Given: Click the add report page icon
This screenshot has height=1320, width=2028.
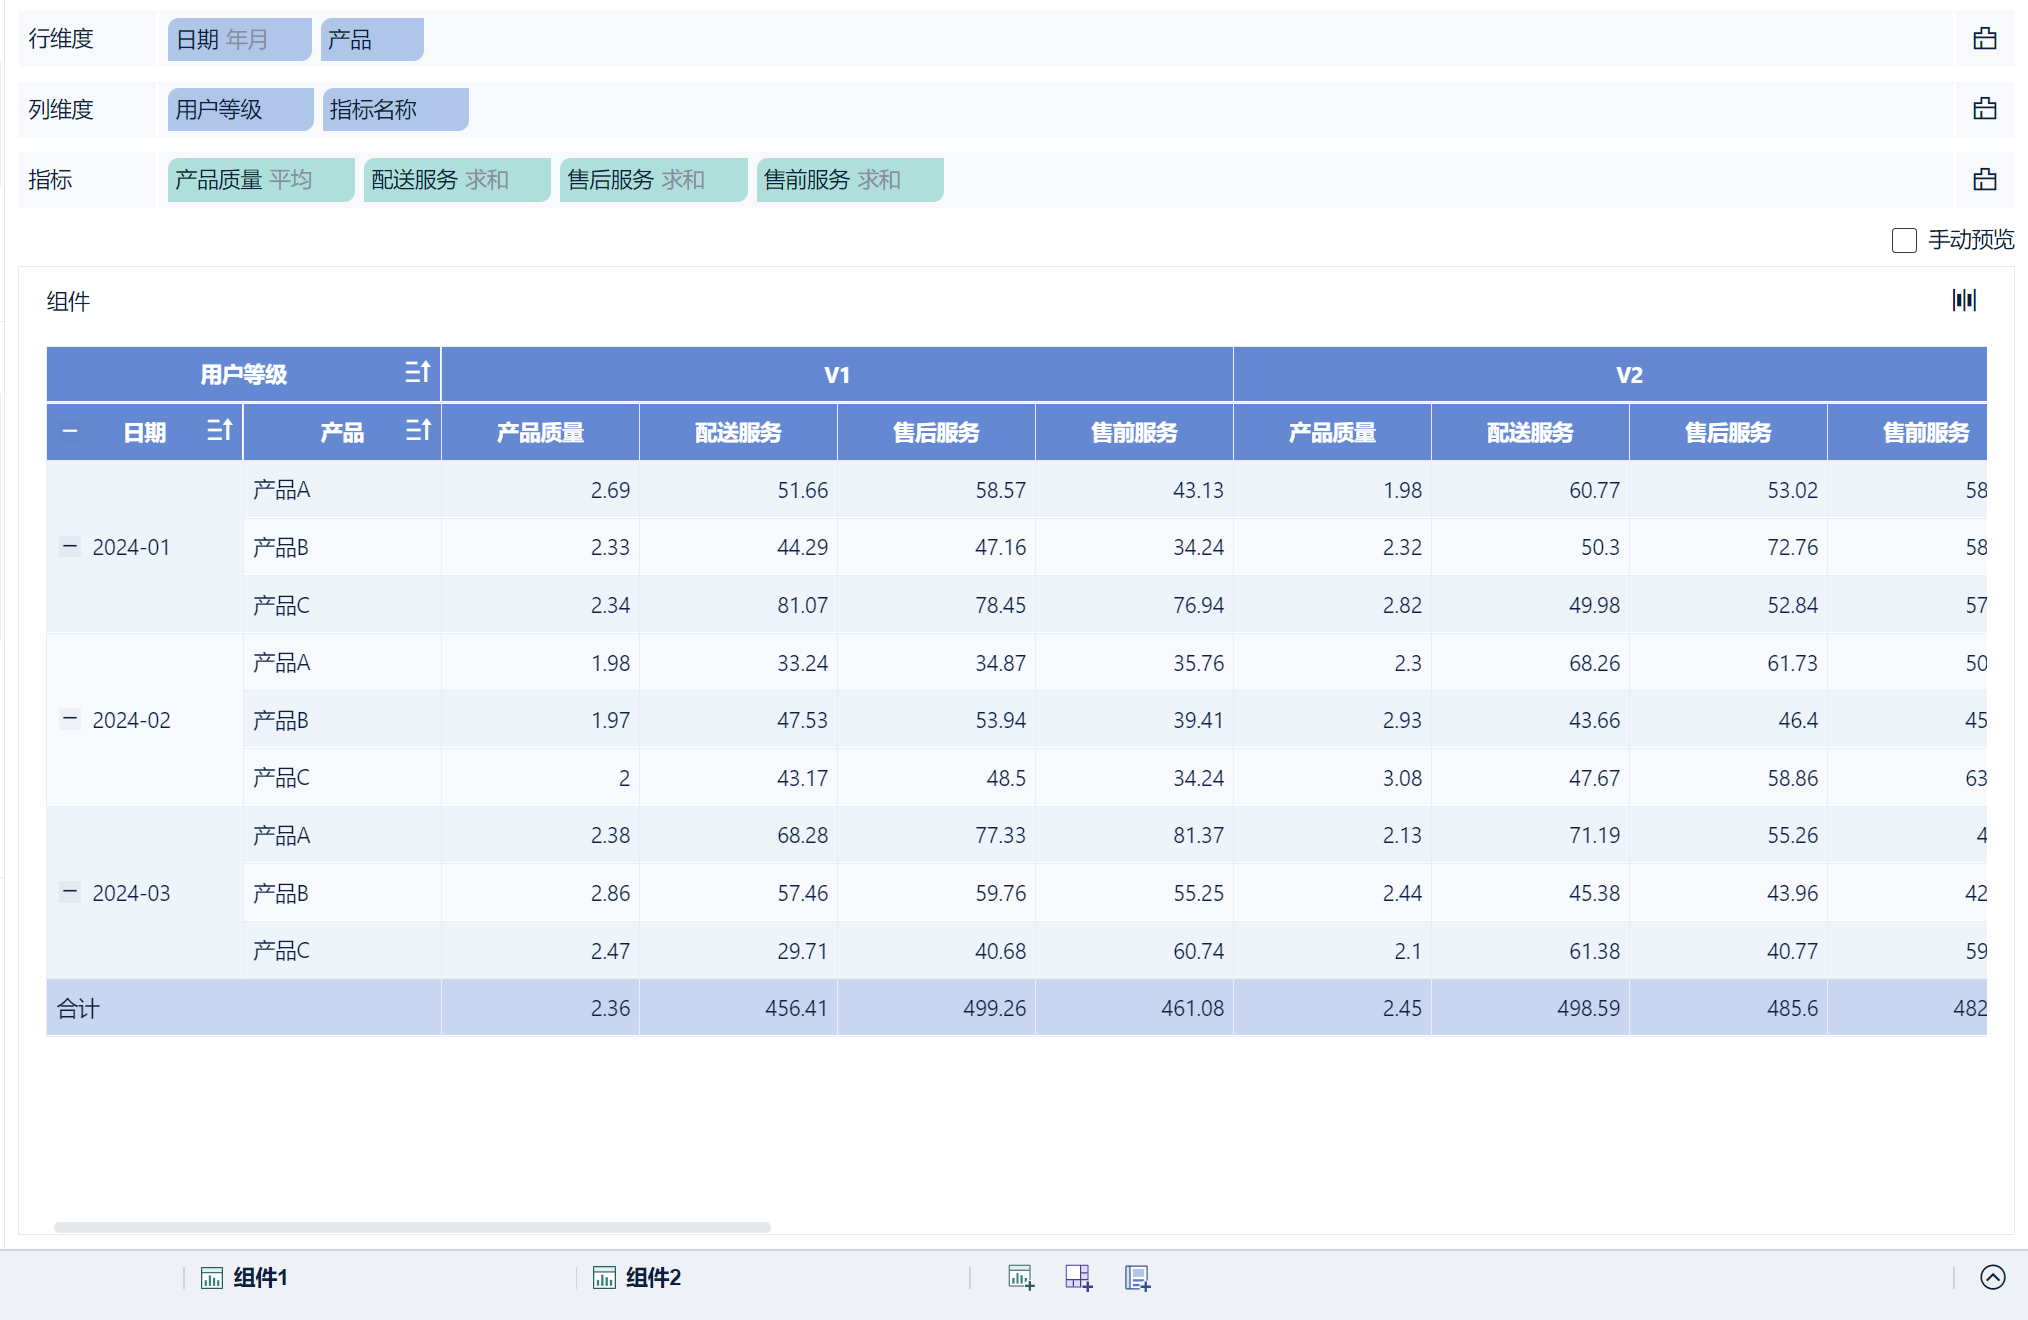Looking at the screenshot, I should pyautogui.click(x=1137, y=1277).
